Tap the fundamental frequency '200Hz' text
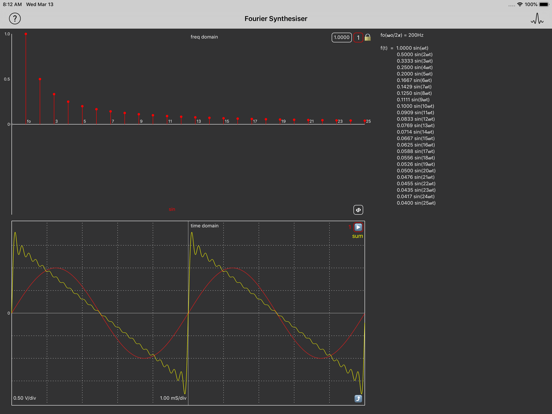The width and height of the screenshot is (552, 414). click(x=416, y=35)
